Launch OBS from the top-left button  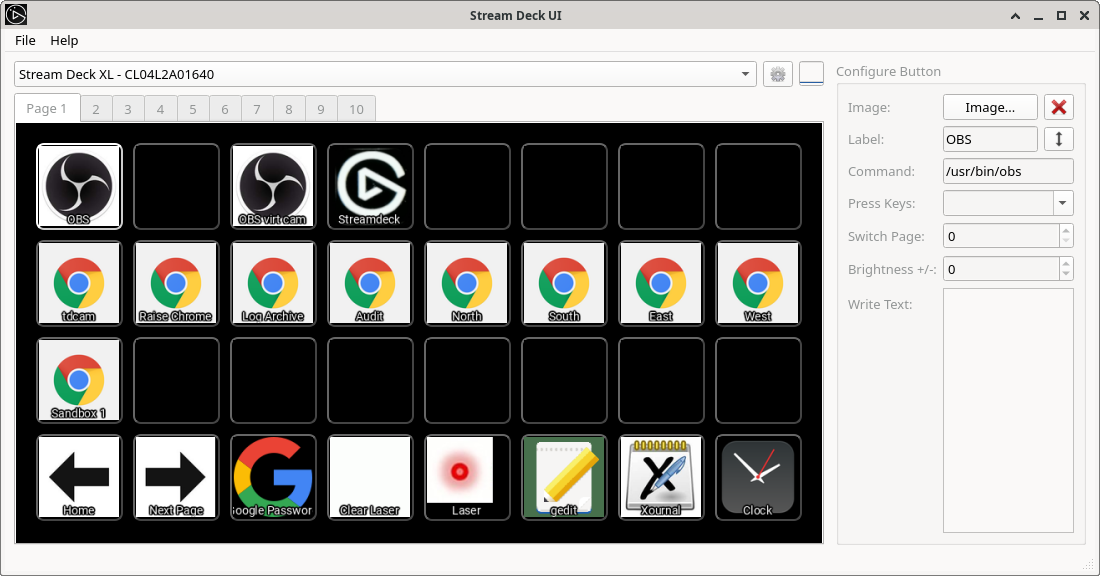79,186
